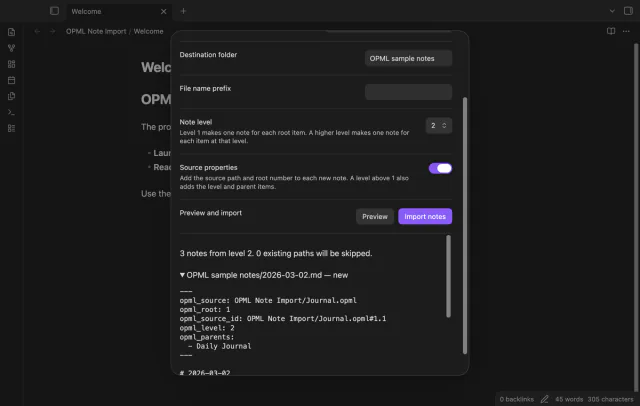Click the opml_source_id line
Screen dimensions: 640x406
coord(283,319)
